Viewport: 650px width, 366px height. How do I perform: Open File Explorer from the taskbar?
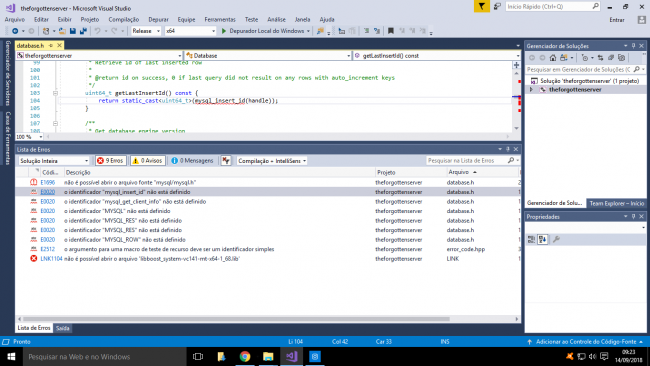[268, 356]
